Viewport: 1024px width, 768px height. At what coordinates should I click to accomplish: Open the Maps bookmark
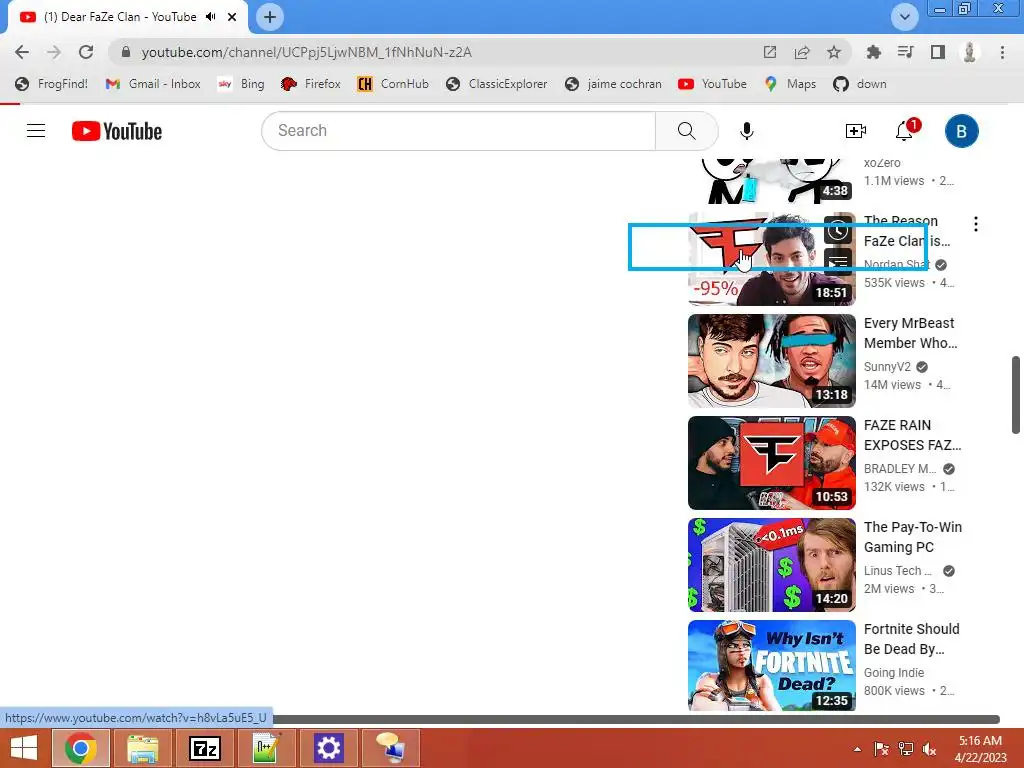click(x=790, y=84)
